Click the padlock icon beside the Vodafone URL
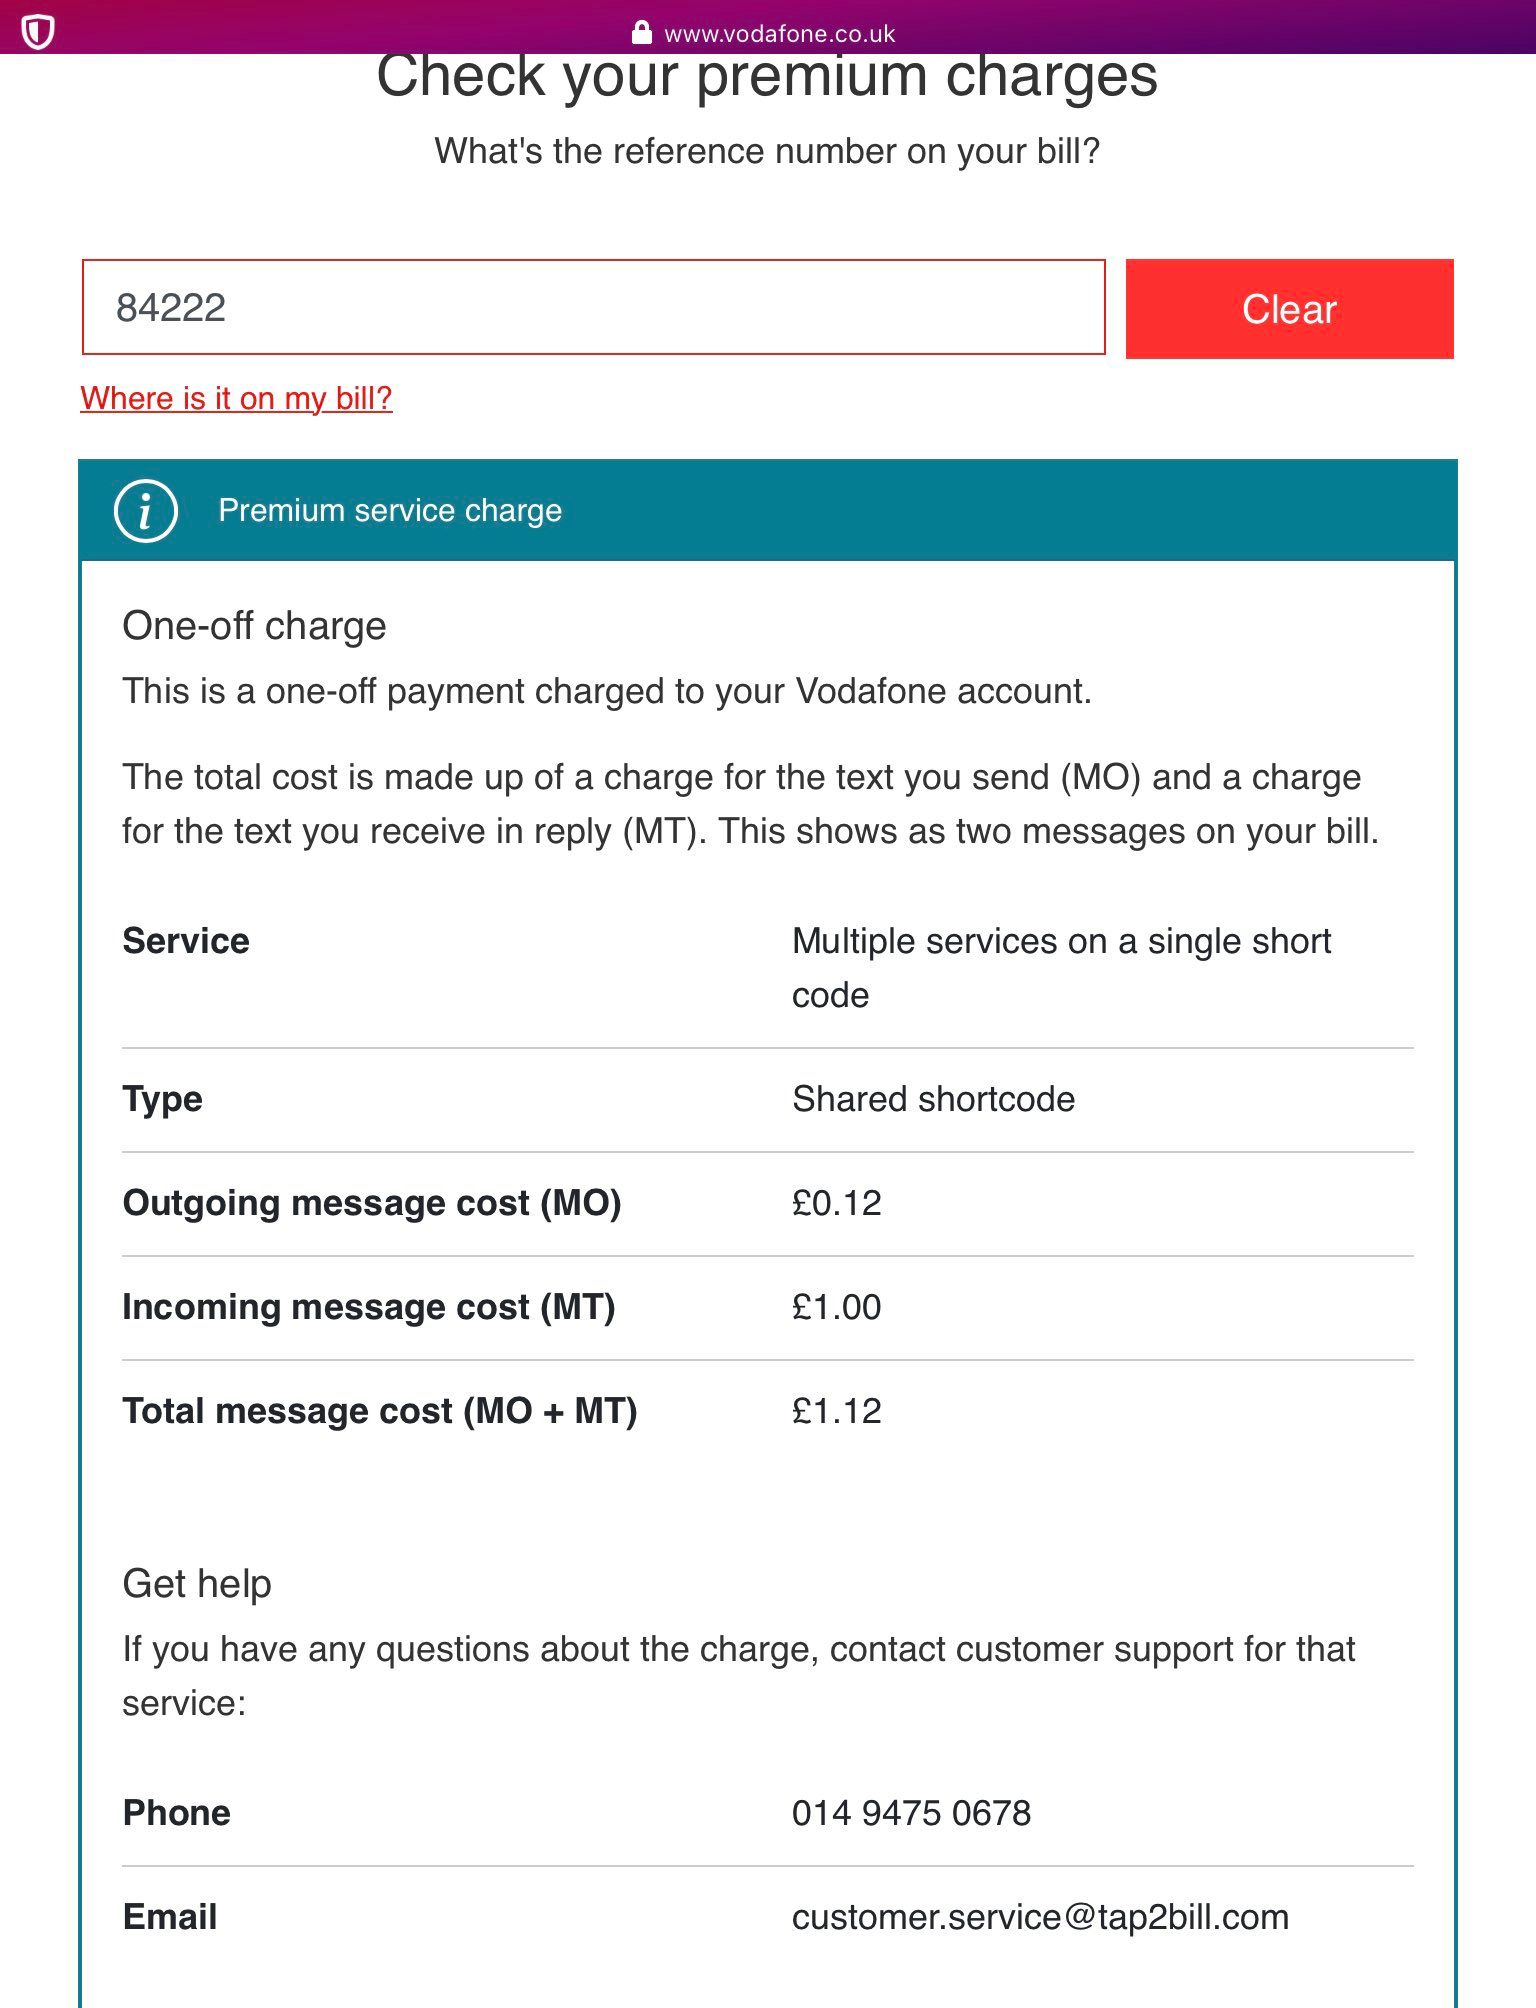Image resolution: width=1536 pixels, height=2008 pixels. (x=641, y=33)
